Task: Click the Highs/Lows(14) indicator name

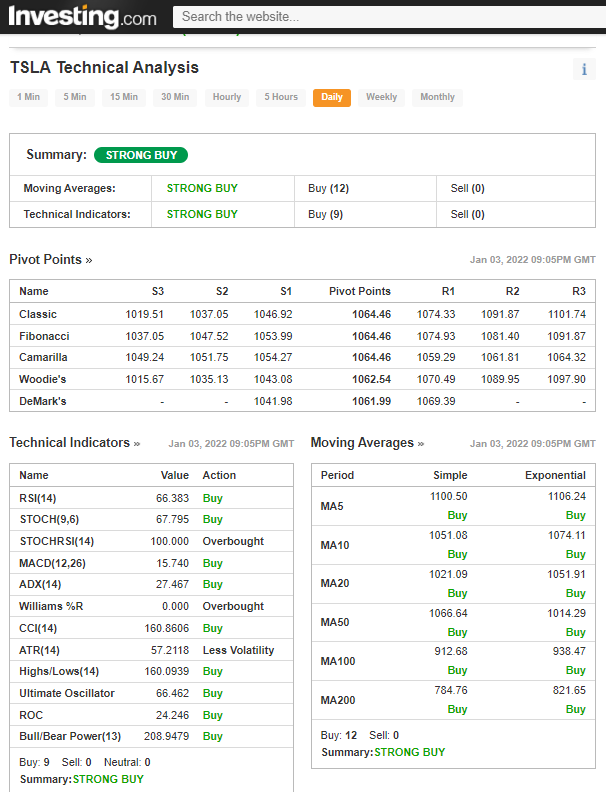Action: [59, 671]
